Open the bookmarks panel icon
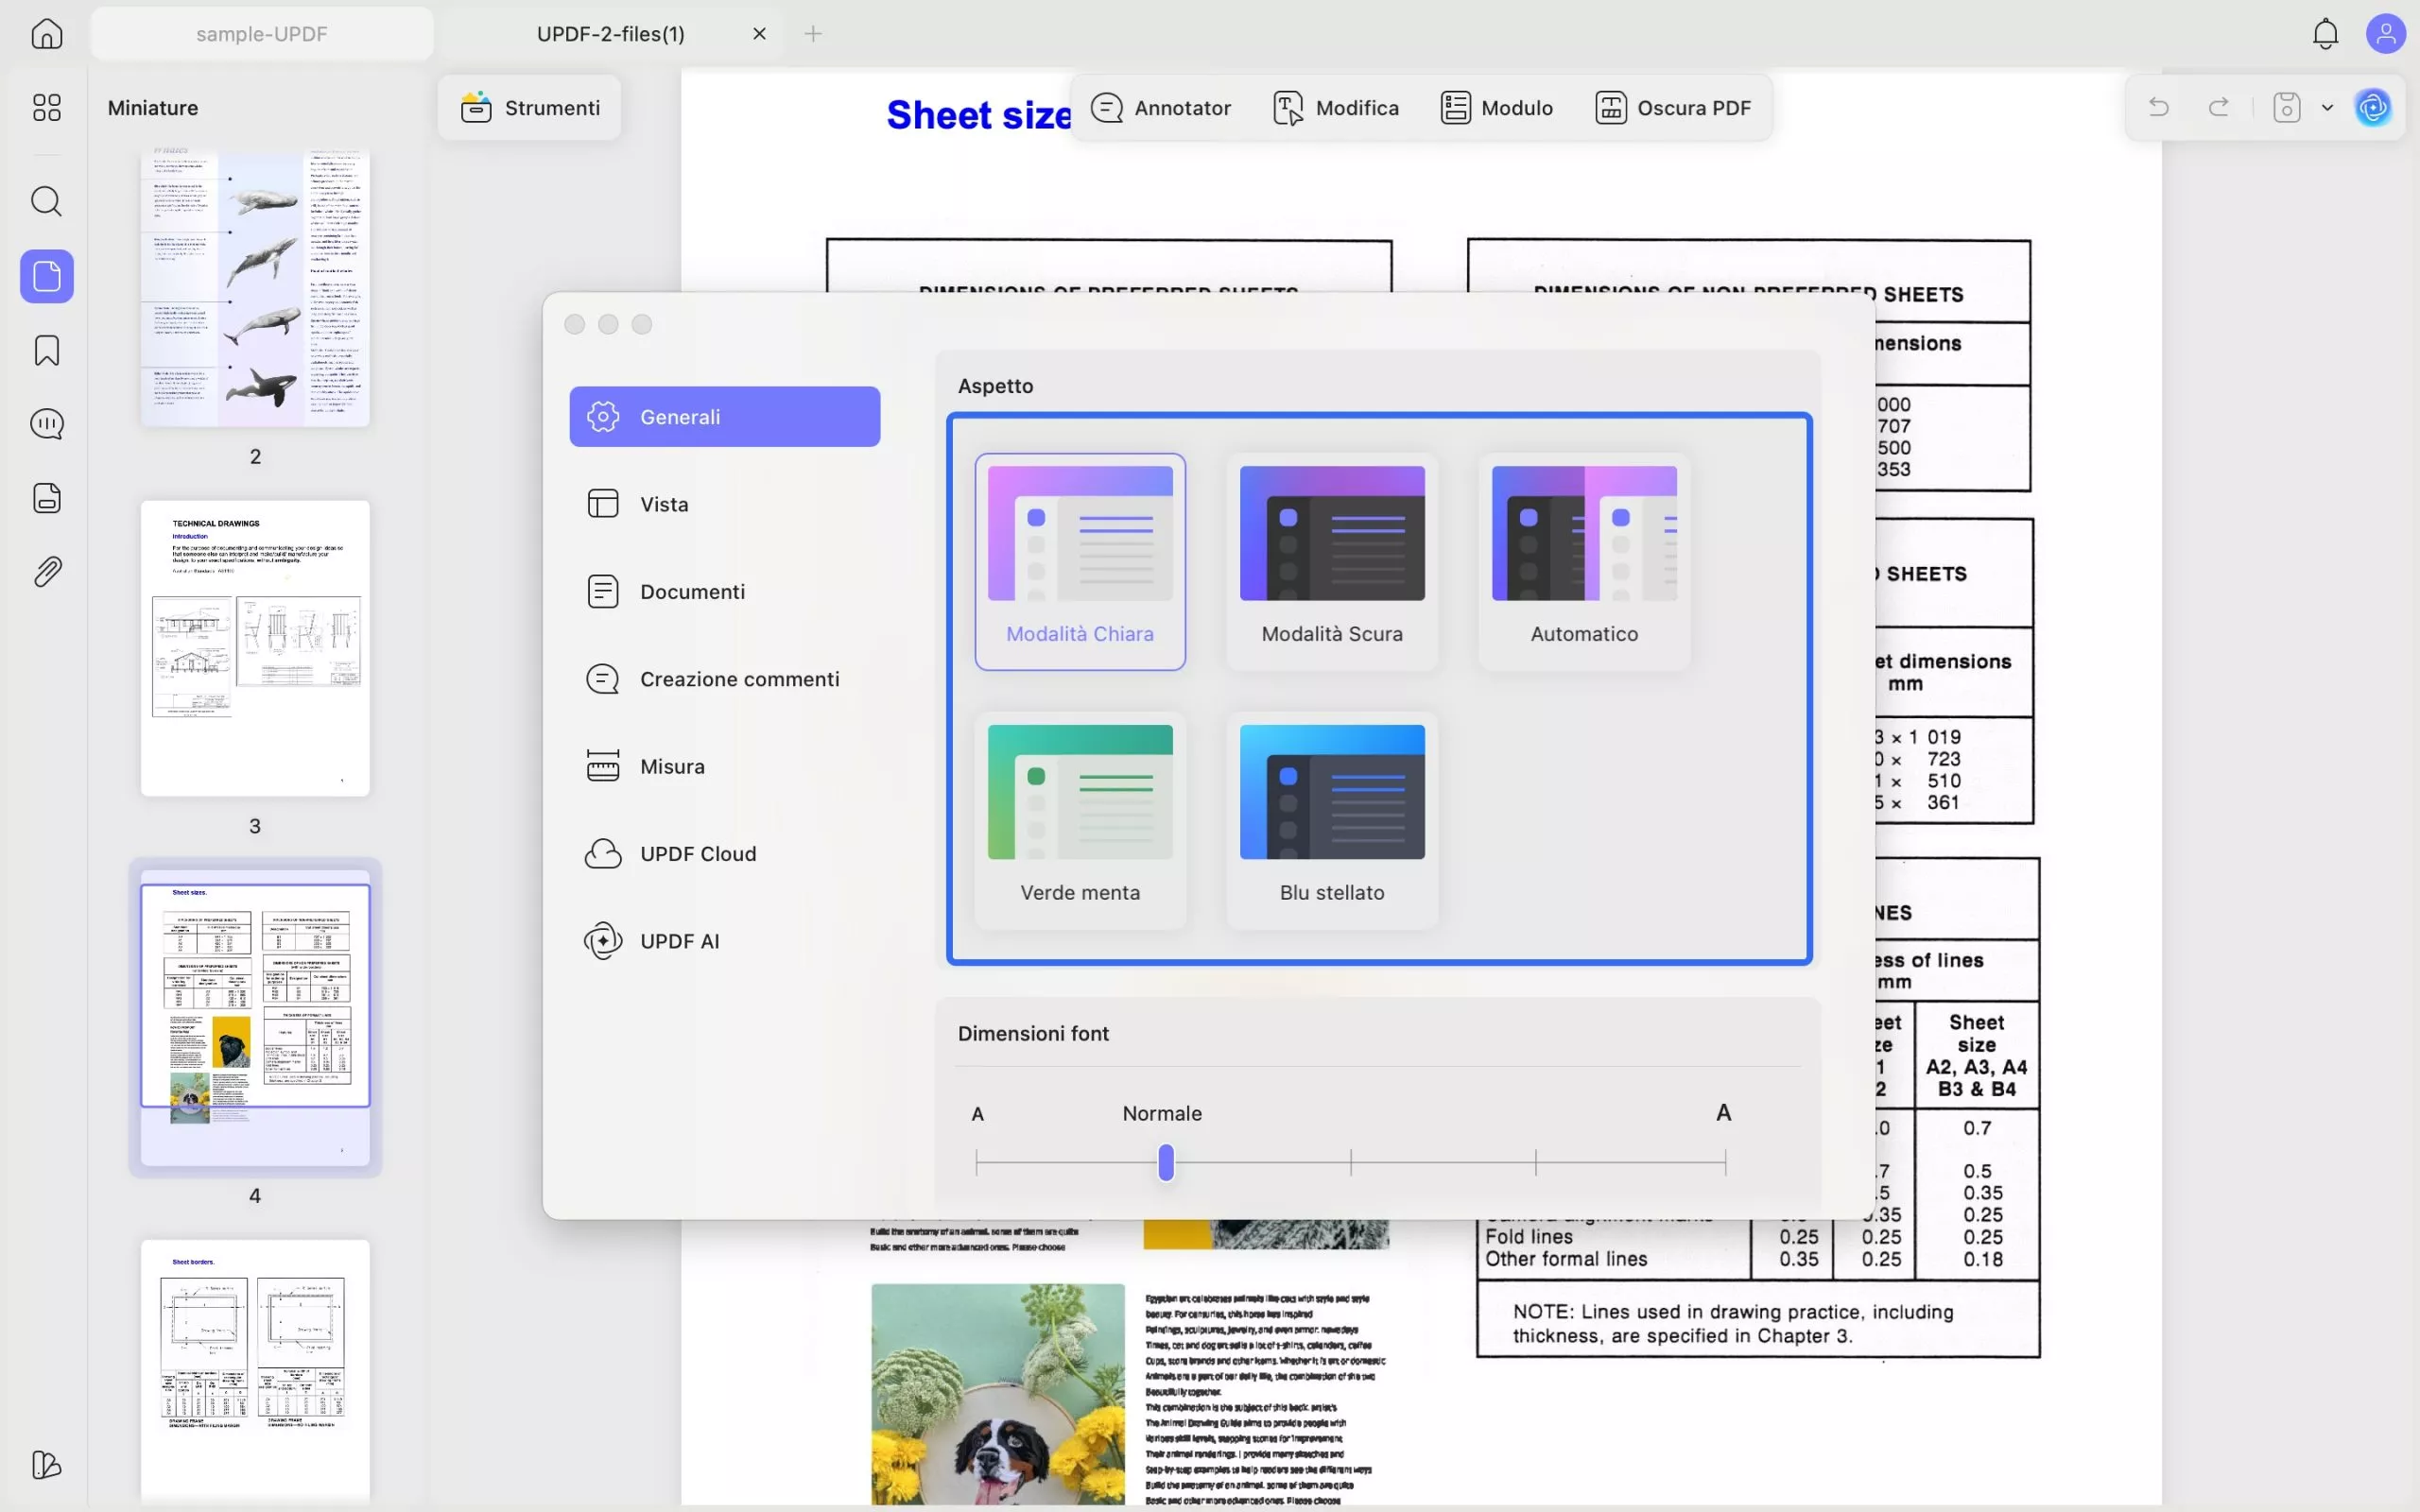 coord(47,350)
